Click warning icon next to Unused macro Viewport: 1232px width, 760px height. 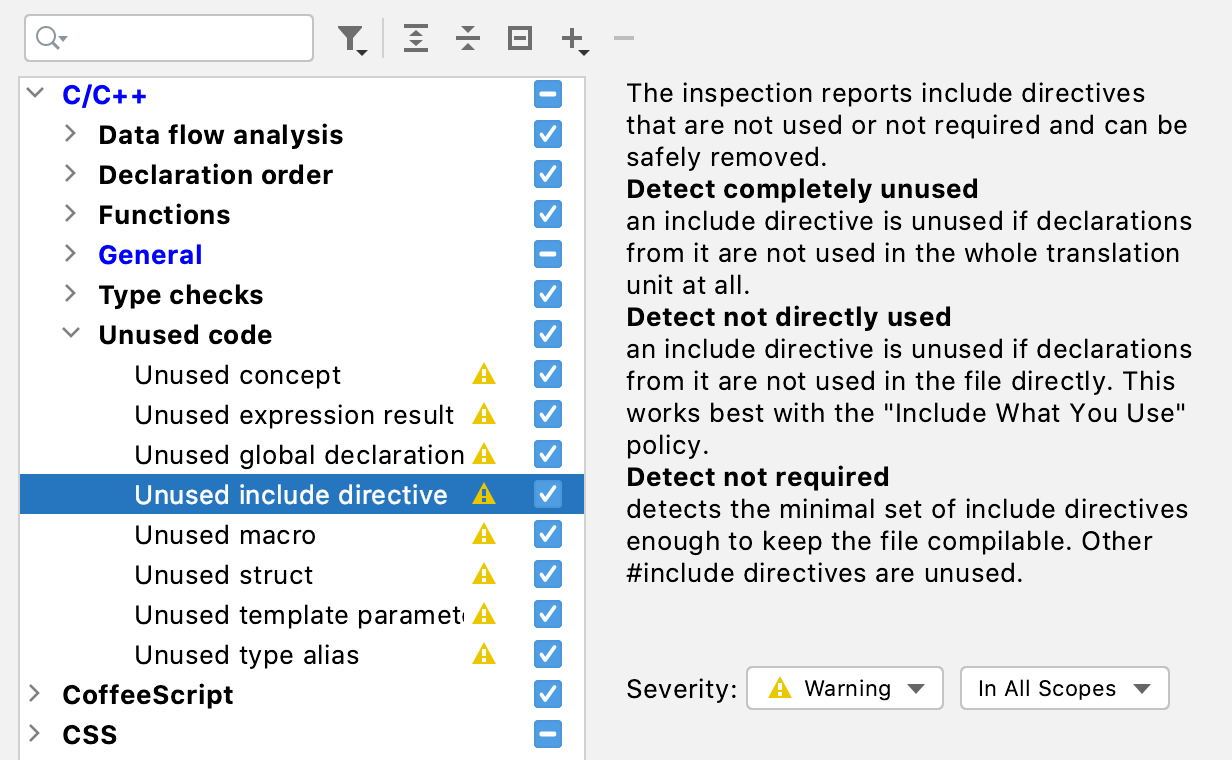tap(484, 535)
